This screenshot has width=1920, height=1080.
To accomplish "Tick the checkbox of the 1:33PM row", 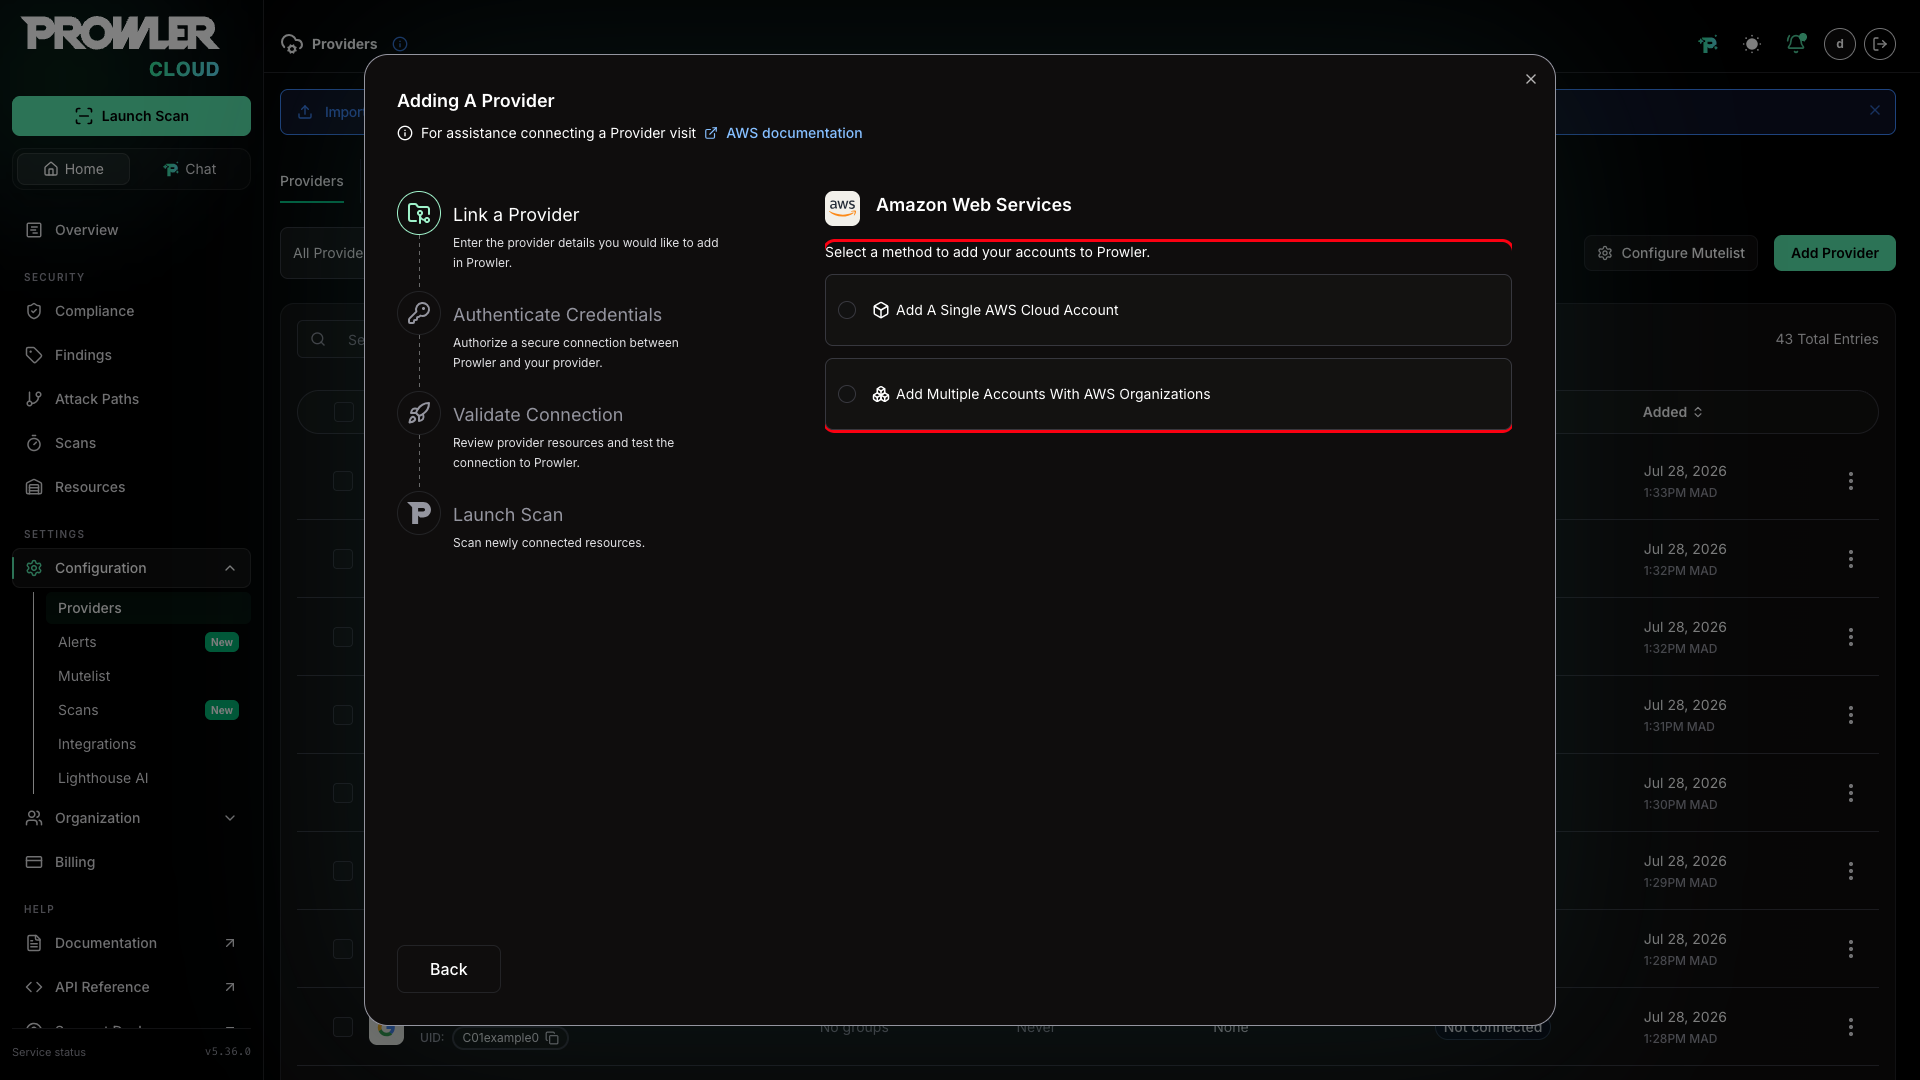I will [343, 481].
